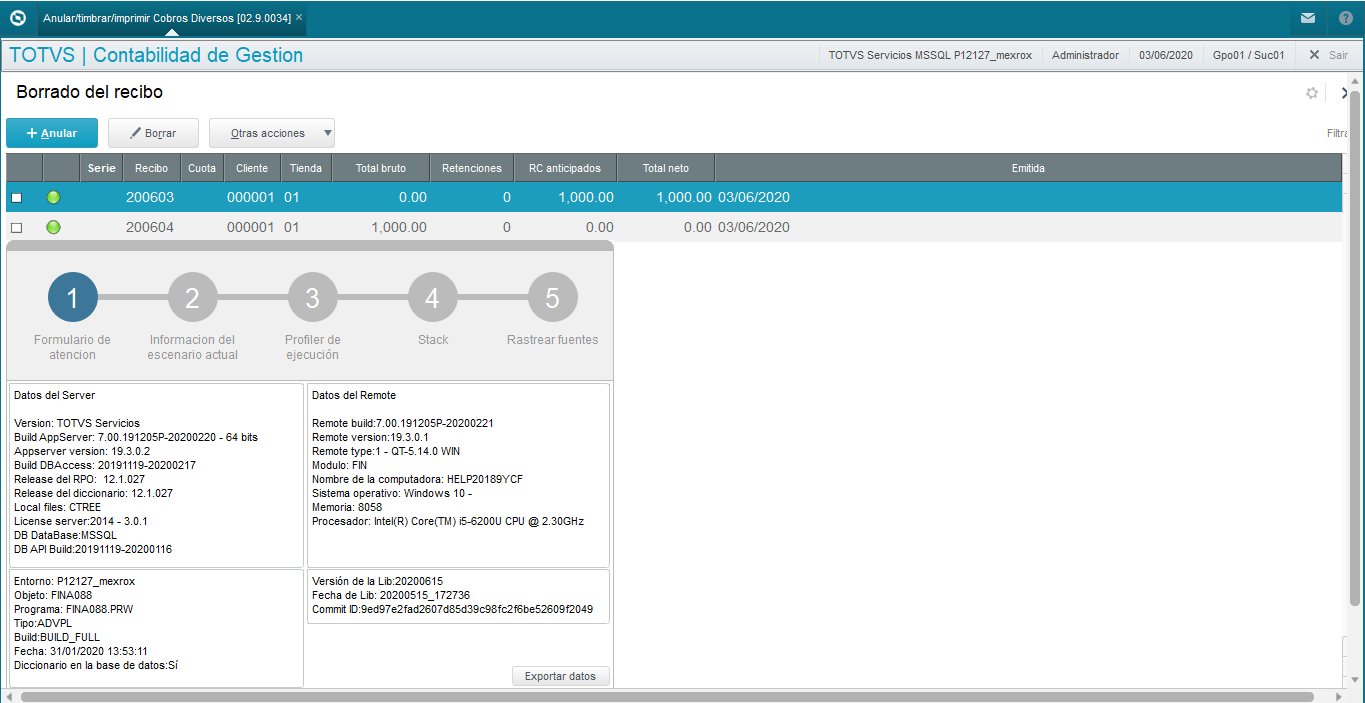
Task: Go to step 5 Rastrear fuentes
Action: [x=552, y=297]
